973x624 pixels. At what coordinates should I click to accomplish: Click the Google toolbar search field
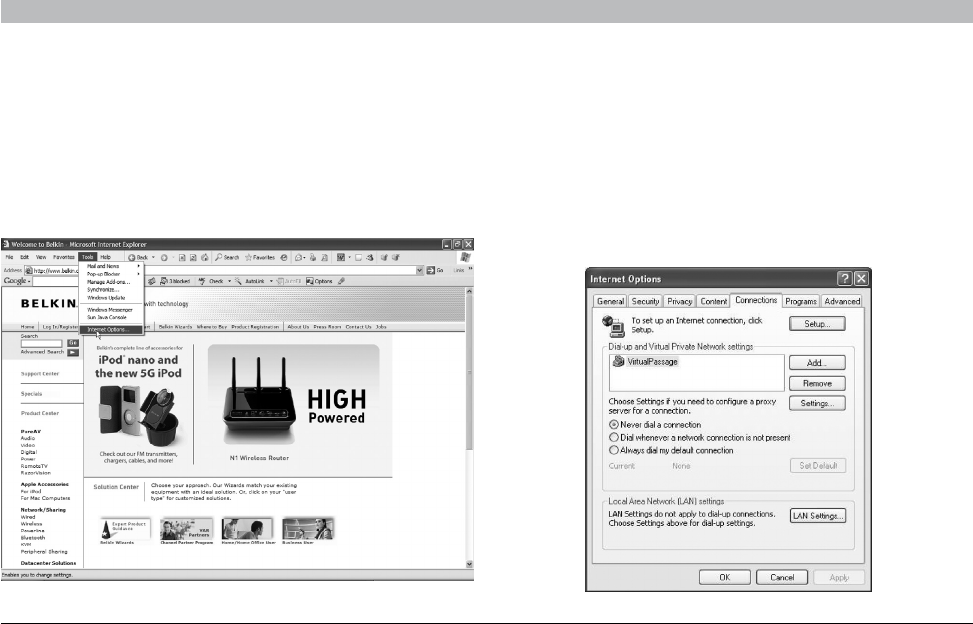56,281
